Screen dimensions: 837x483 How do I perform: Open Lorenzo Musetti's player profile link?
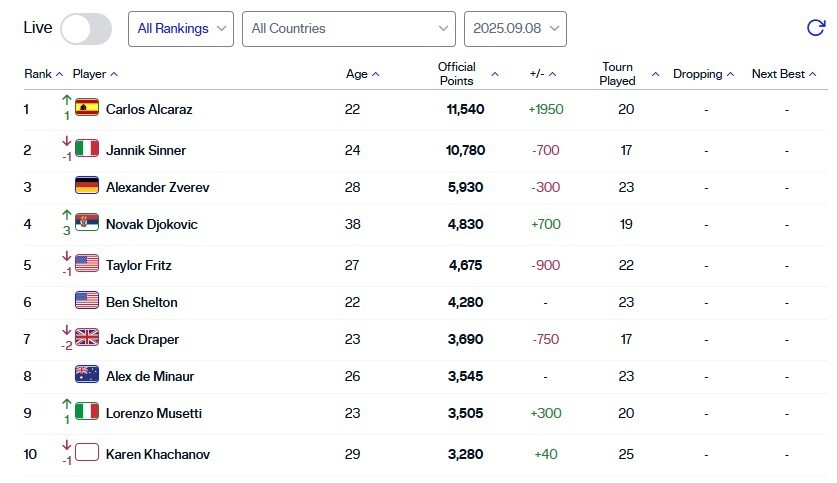pos(155,413)
